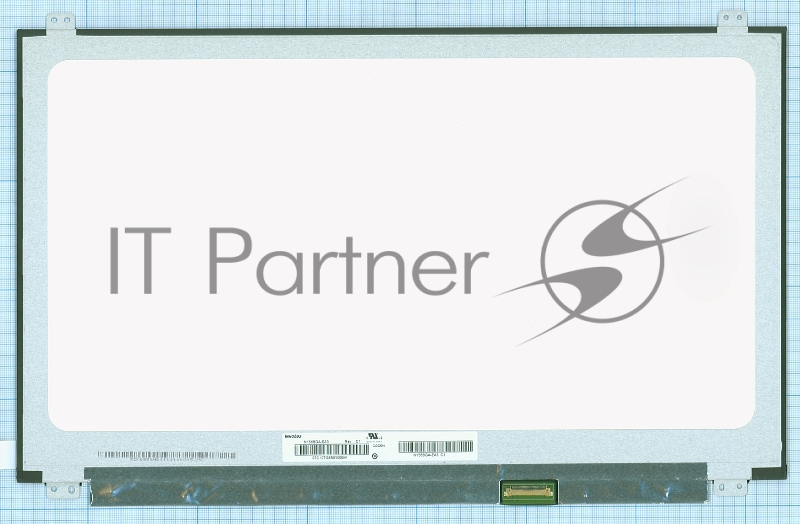Click the right barcode on the white label

pyautogui.click(x=436, y=447)
